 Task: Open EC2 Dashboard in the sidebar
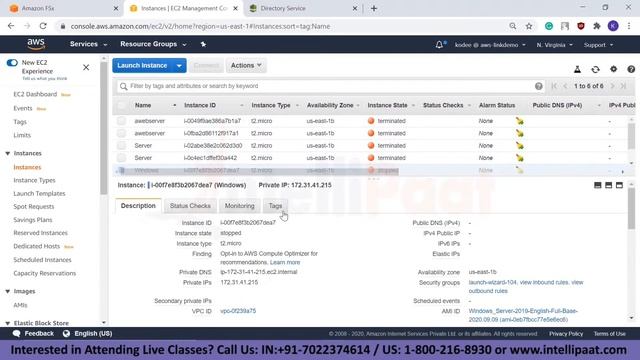pos(35,94)
